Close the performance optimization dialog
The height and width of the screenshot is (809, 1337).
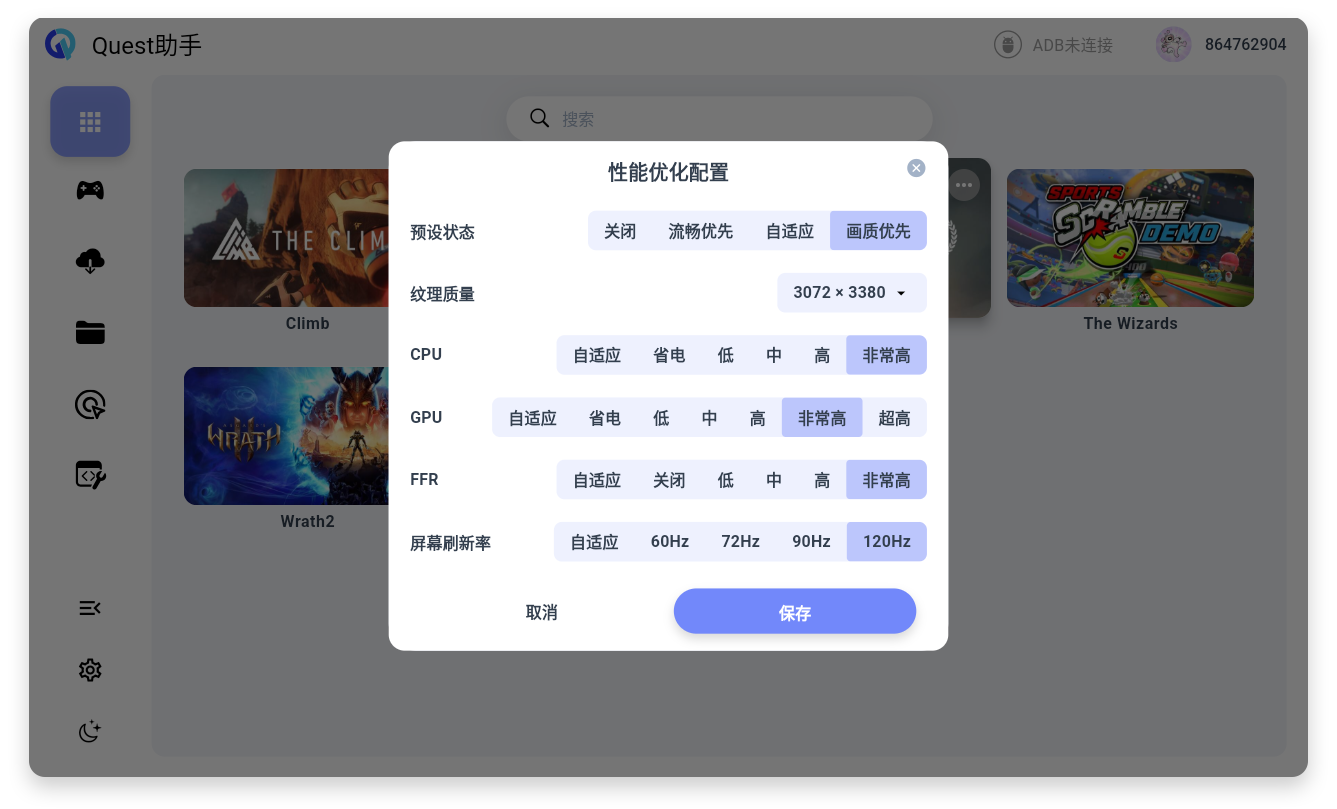coord(916,168)
